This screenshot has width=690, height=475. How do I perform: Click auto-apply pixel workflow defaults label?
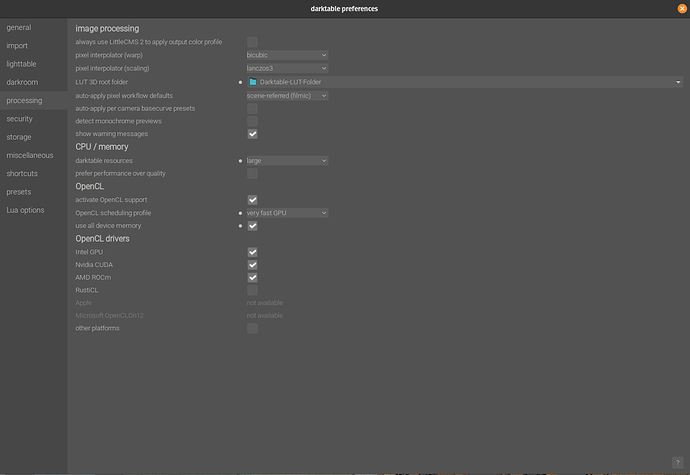click(x=124, y=96)
